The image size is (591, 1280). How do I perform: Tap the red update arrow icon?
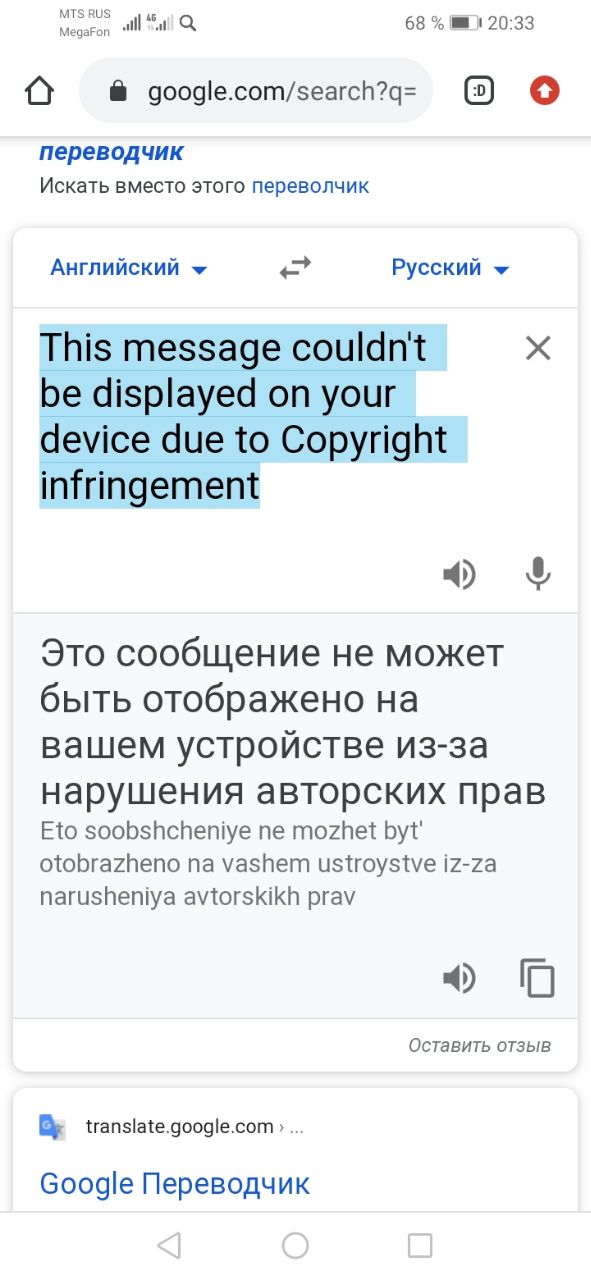click(544, 92)
